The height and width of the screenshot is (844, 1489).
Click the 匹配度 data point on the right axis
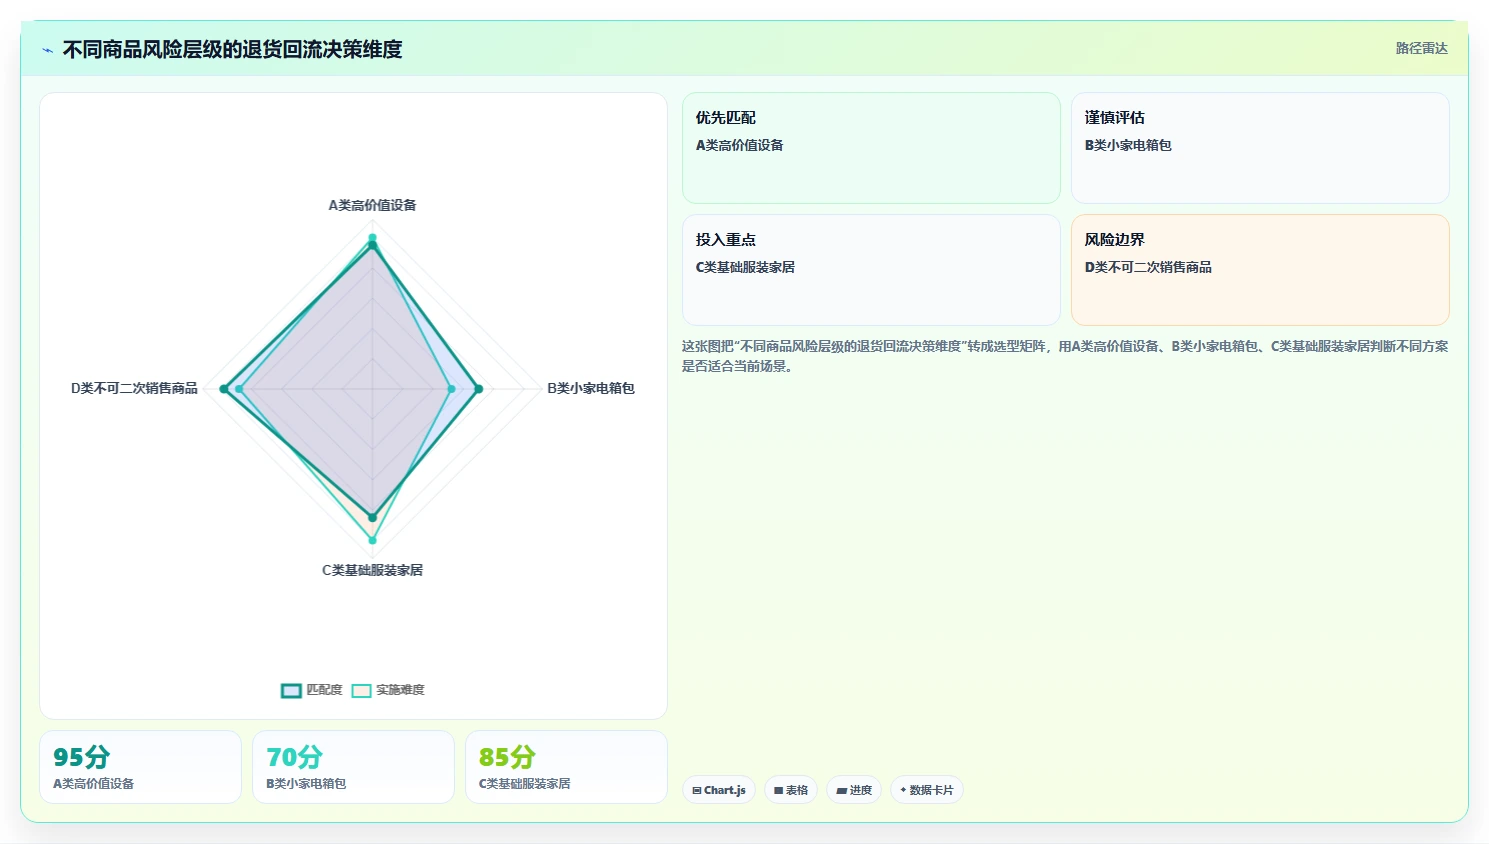(x=478, y=389)
